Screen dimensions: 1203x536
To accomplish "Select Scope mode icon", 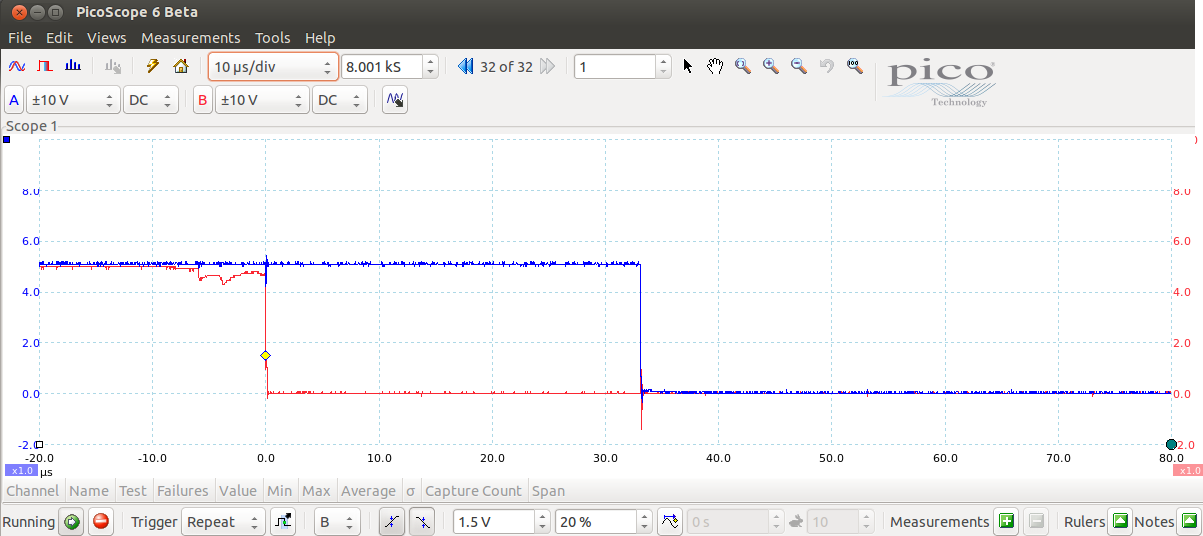I will point(17,67).
